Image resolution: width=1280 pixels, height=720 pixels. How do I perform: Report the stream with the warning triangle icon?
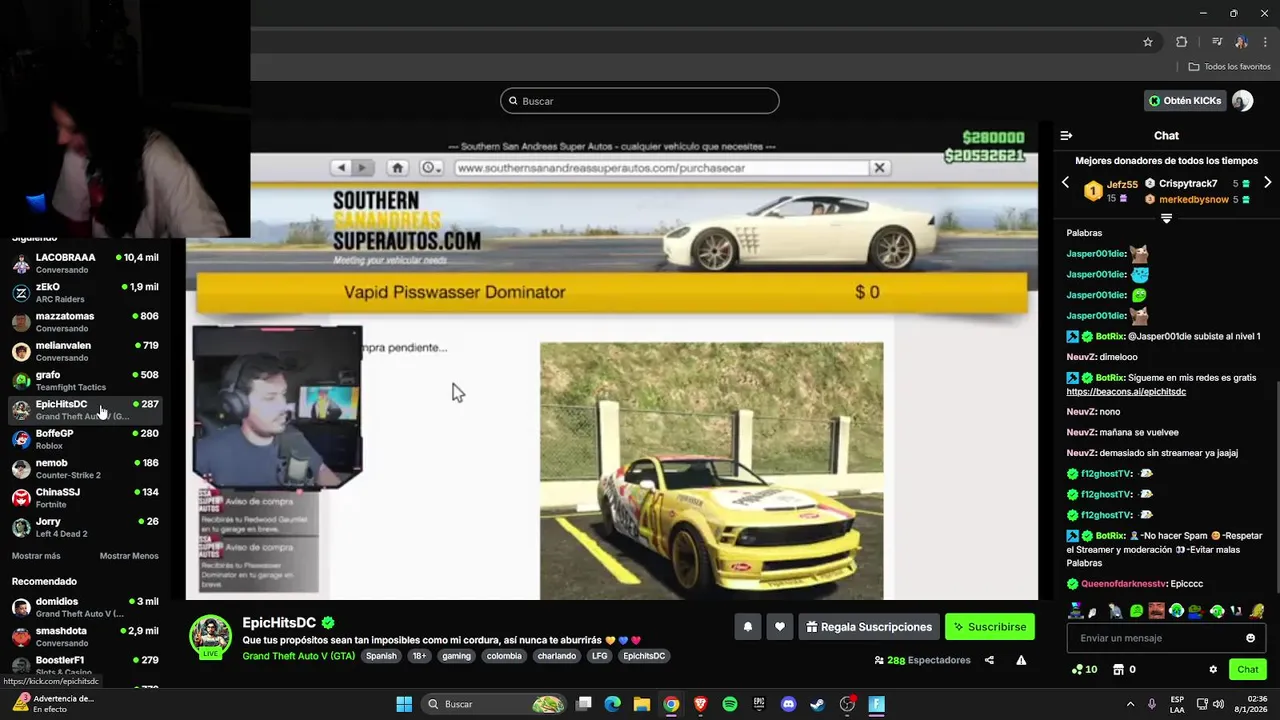tap(1021, 660)
